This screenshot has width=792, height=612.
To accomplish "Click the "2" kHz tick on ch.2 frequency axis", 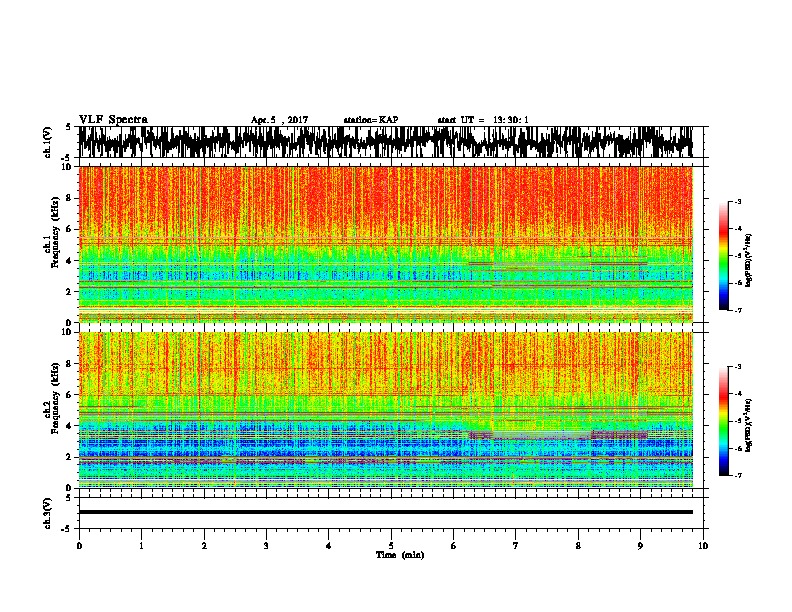I will pyautogui.click(x=70, y=456).
